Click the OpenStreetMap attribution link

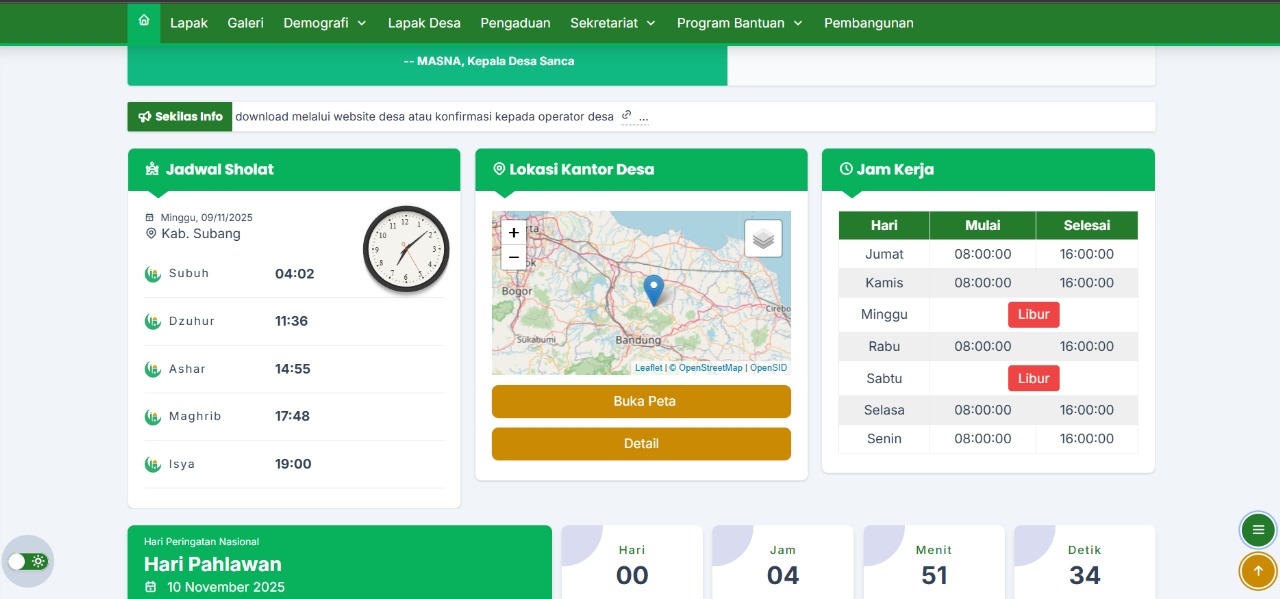tap(710, 368)
